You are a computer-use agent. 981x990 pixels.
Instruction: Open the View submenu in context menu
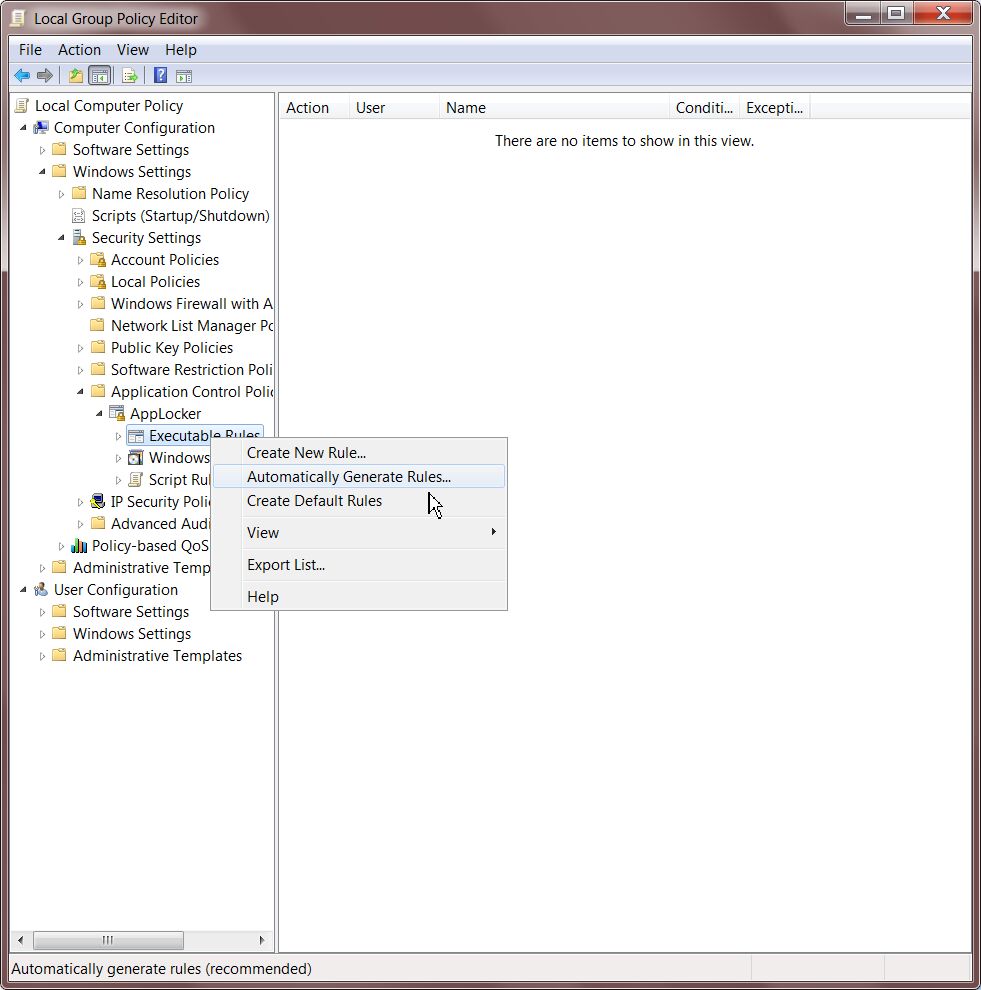point(359,533)
